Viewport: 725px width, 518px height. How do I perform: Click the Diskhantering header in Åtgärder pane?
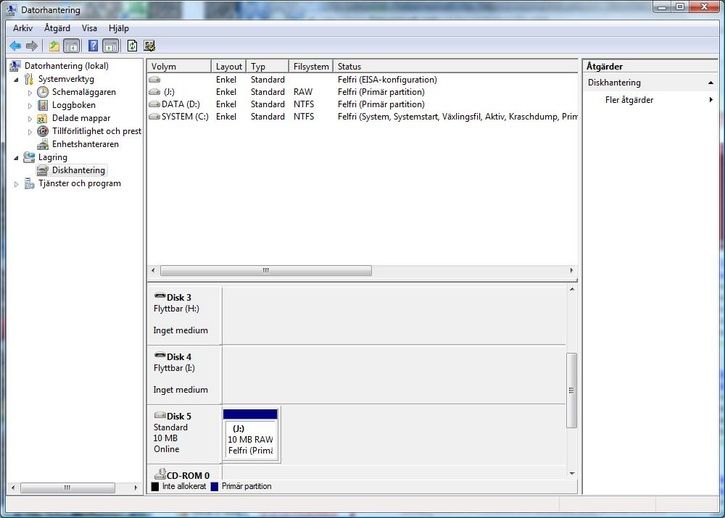click(x=651, y=83)
